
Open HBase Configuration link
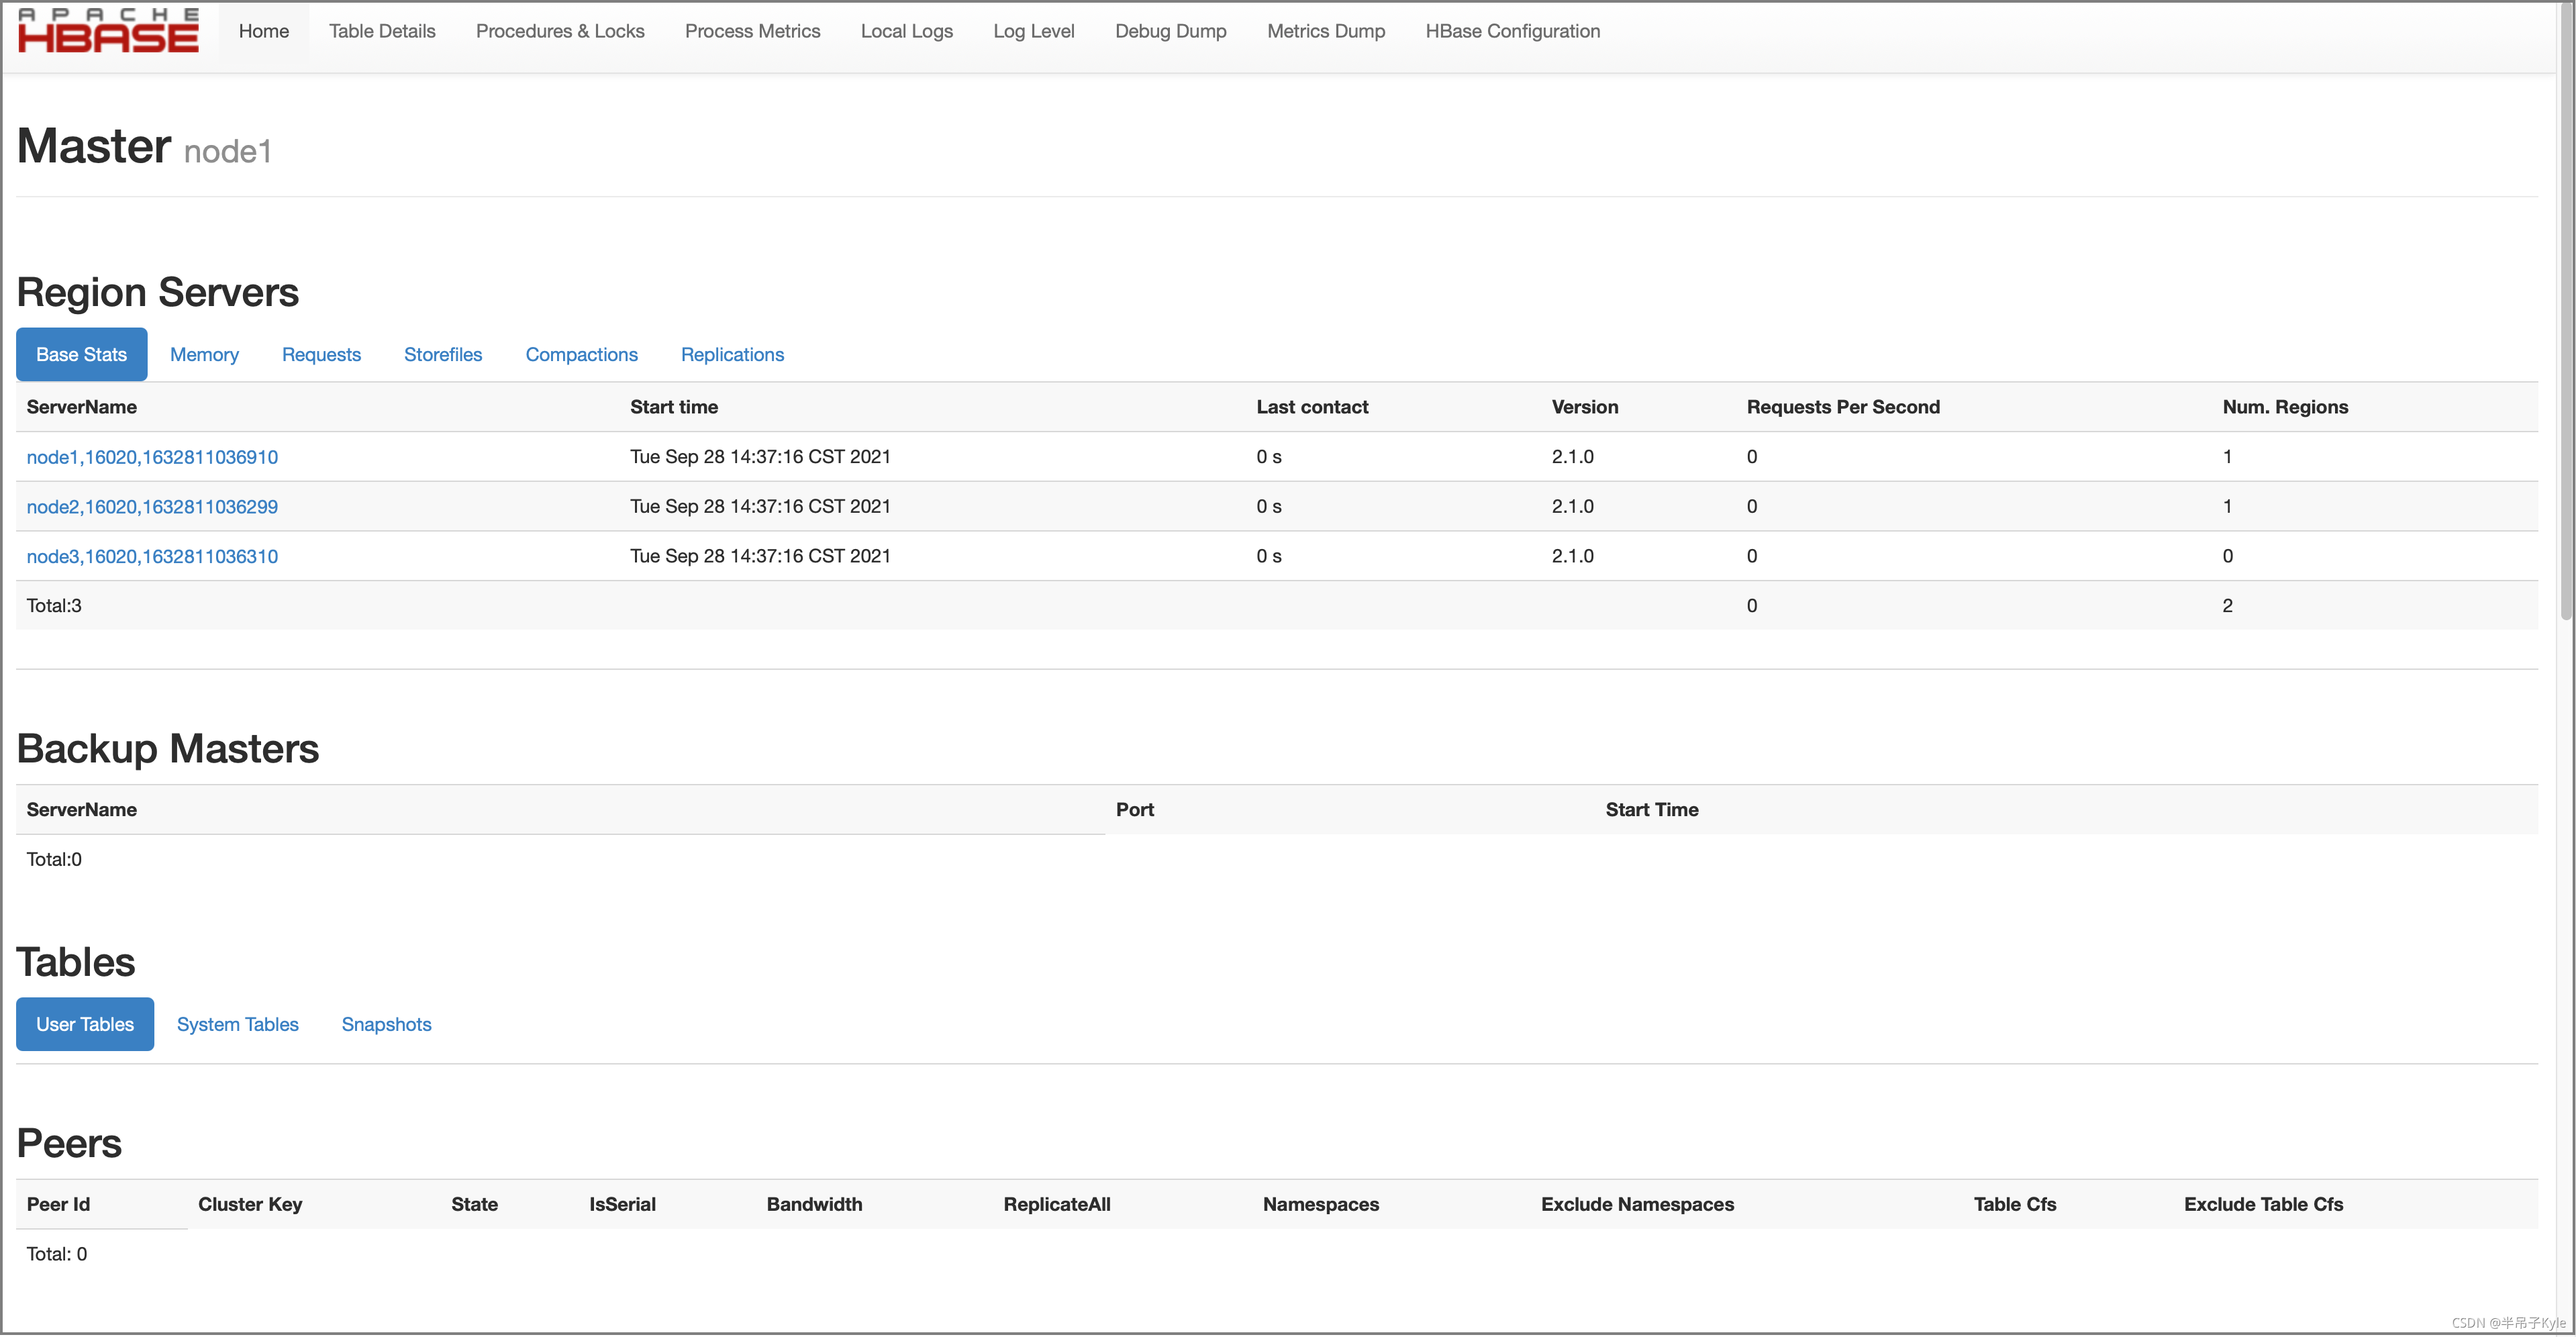coord(1512,31)
